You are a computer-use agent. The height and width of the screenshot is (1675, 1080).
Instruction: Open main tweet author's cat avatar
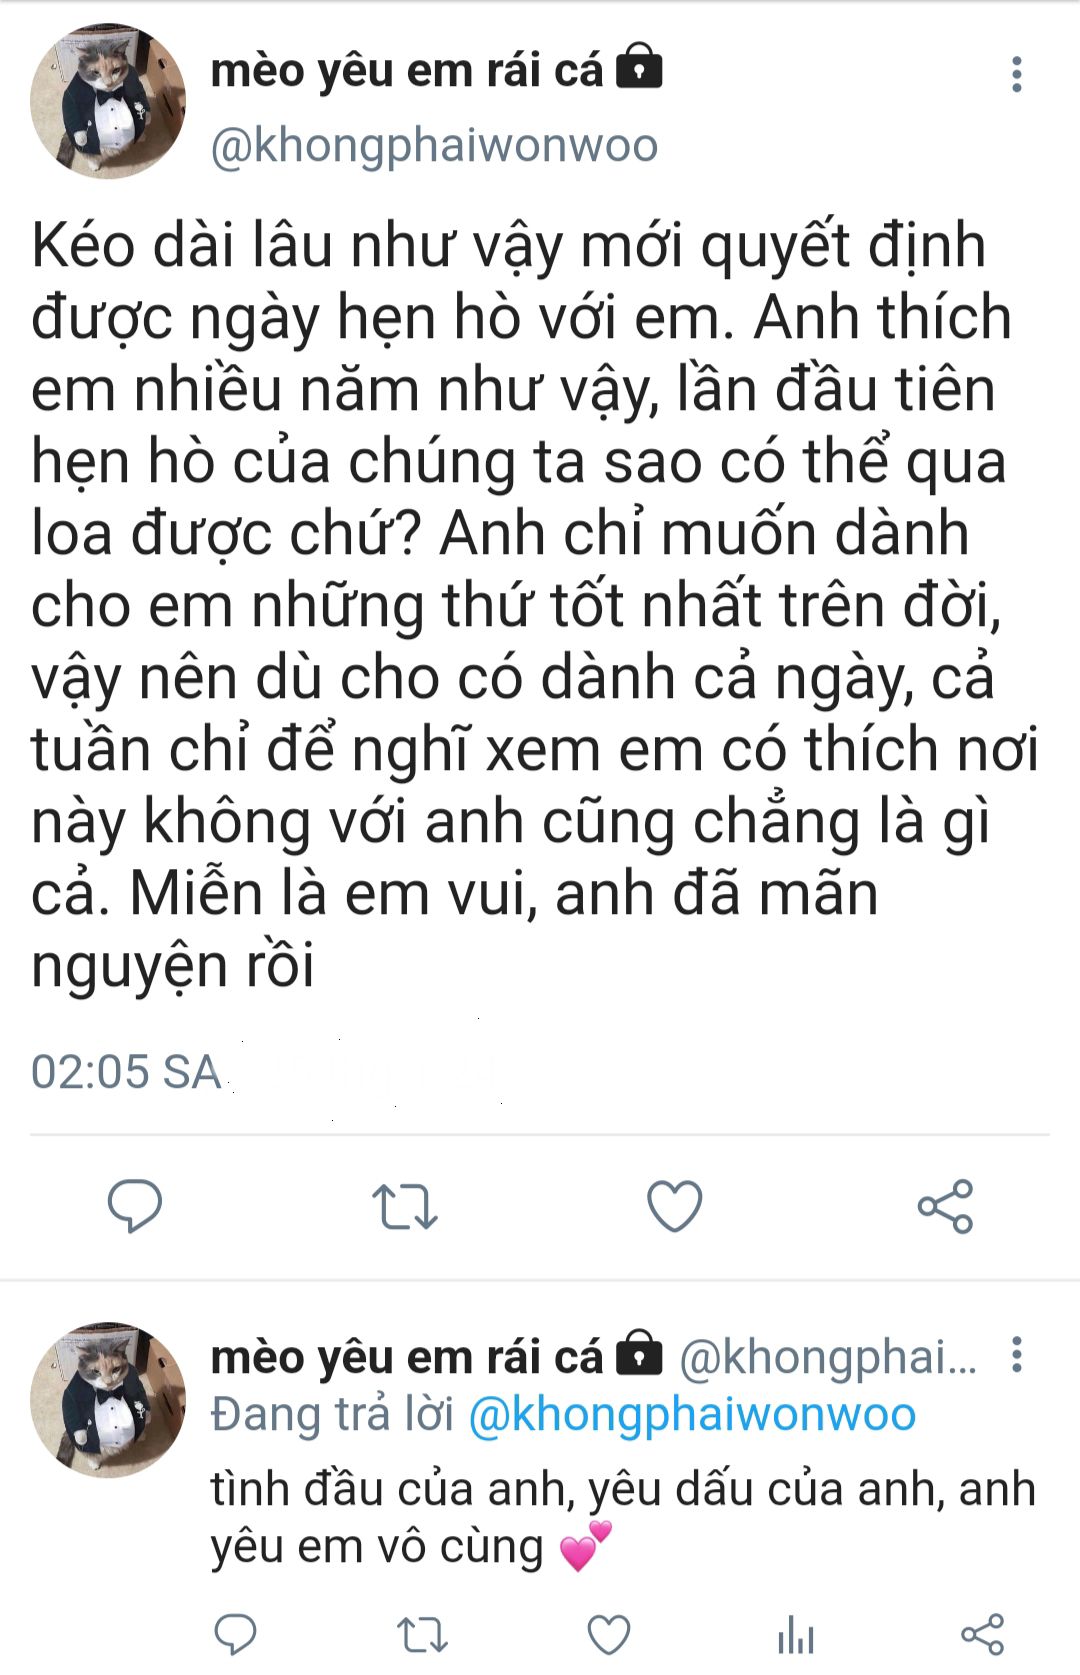click(x=108, y=102)
